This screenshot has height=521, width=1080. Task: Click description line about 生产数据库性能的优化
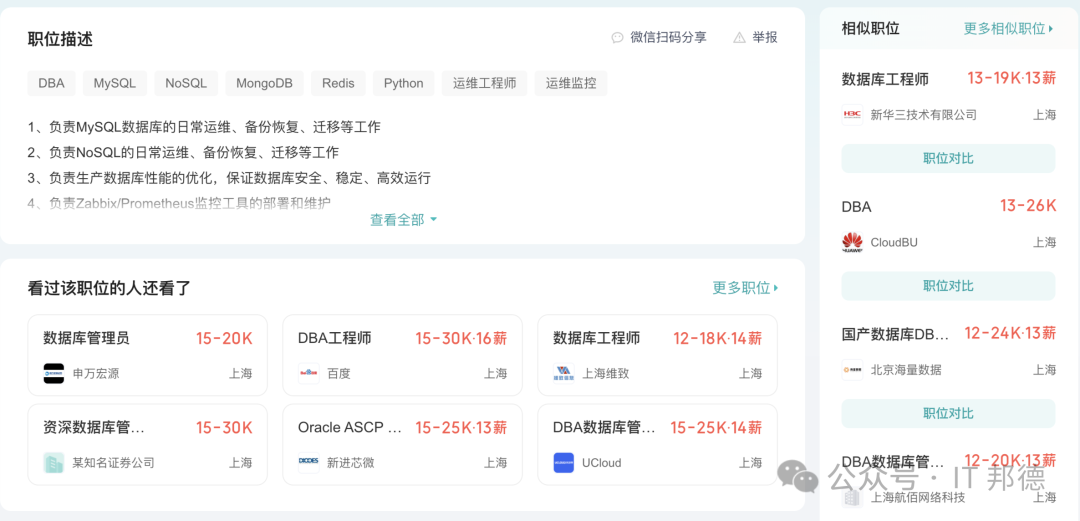point(229,178)
